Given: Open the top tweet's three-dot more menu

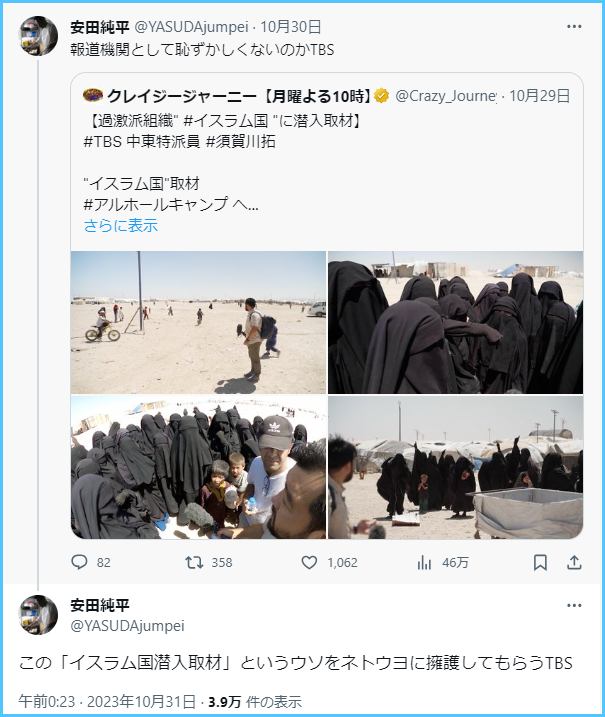Looking at the screenshot, I should (574, 27).
